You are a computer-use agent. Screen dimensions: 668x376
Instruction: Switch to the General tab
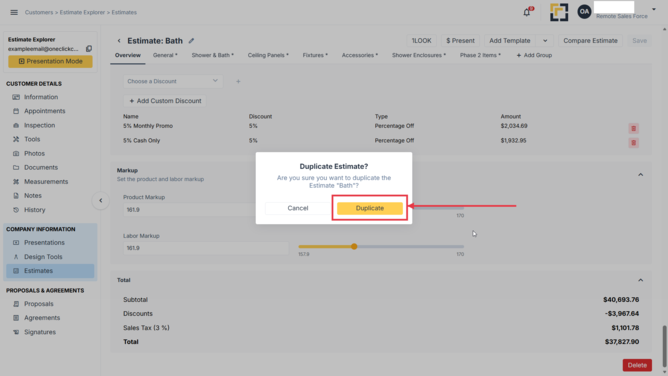165,55
